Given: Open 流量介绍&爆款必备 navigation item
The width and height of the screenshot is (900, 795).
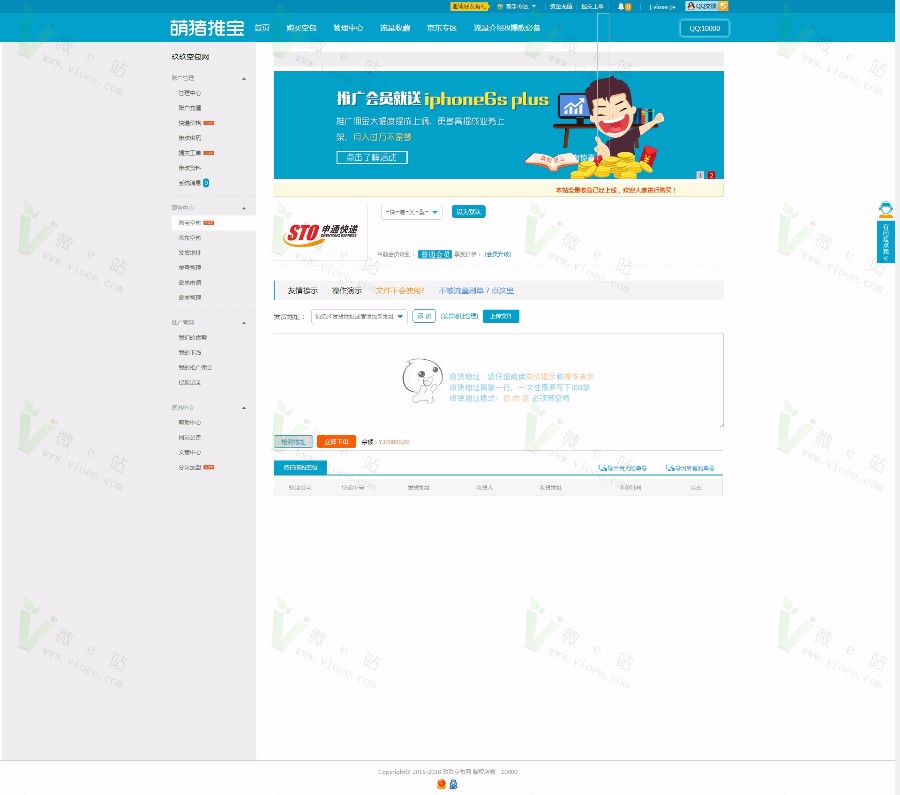Looking at the screenshot, I should click(507, 28).
